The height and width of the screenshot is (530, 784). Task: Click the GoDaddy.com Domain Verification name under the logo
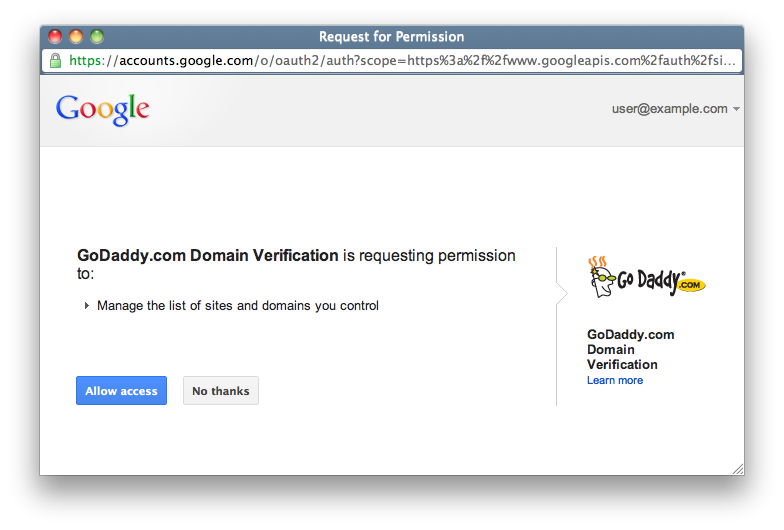630,350
